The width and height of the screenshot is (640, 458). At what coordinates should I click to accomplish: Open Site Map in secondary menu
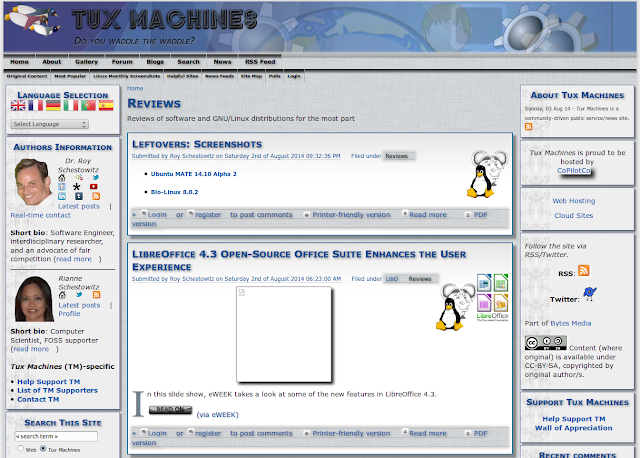[x=251, y=76]
